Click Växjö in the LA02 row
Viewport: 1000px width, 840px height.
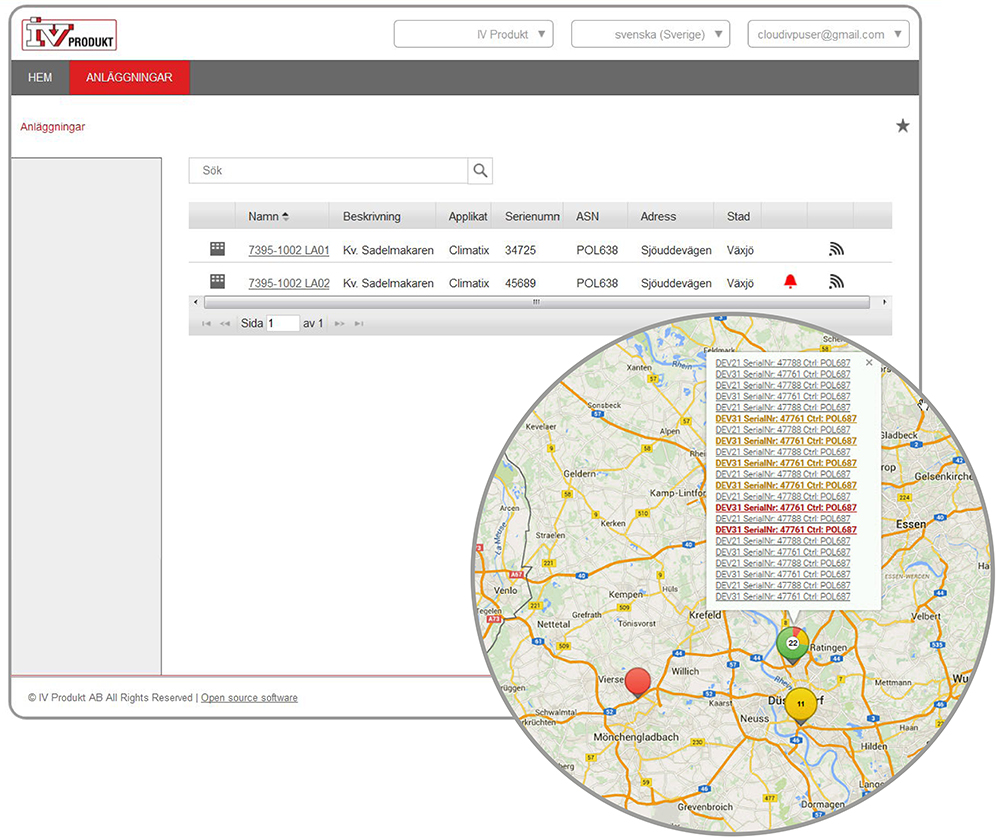click(x=740, y=283)
